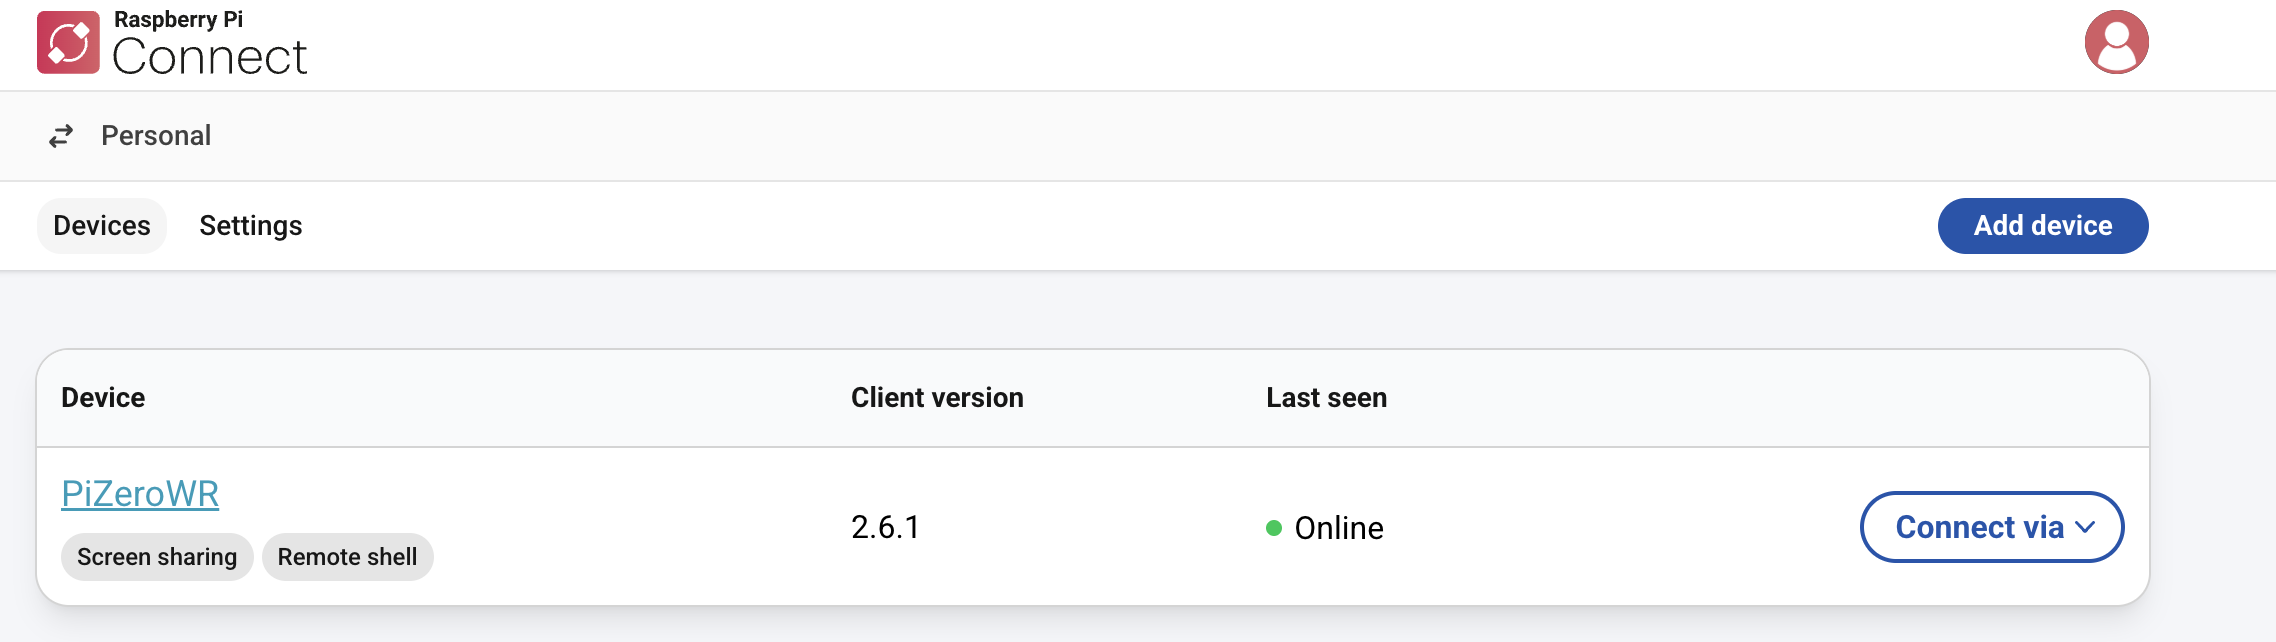Screen dimensions: 2276x642
Task: Click the Device column header
Action: pyautogui.click(x=103, y=397)
